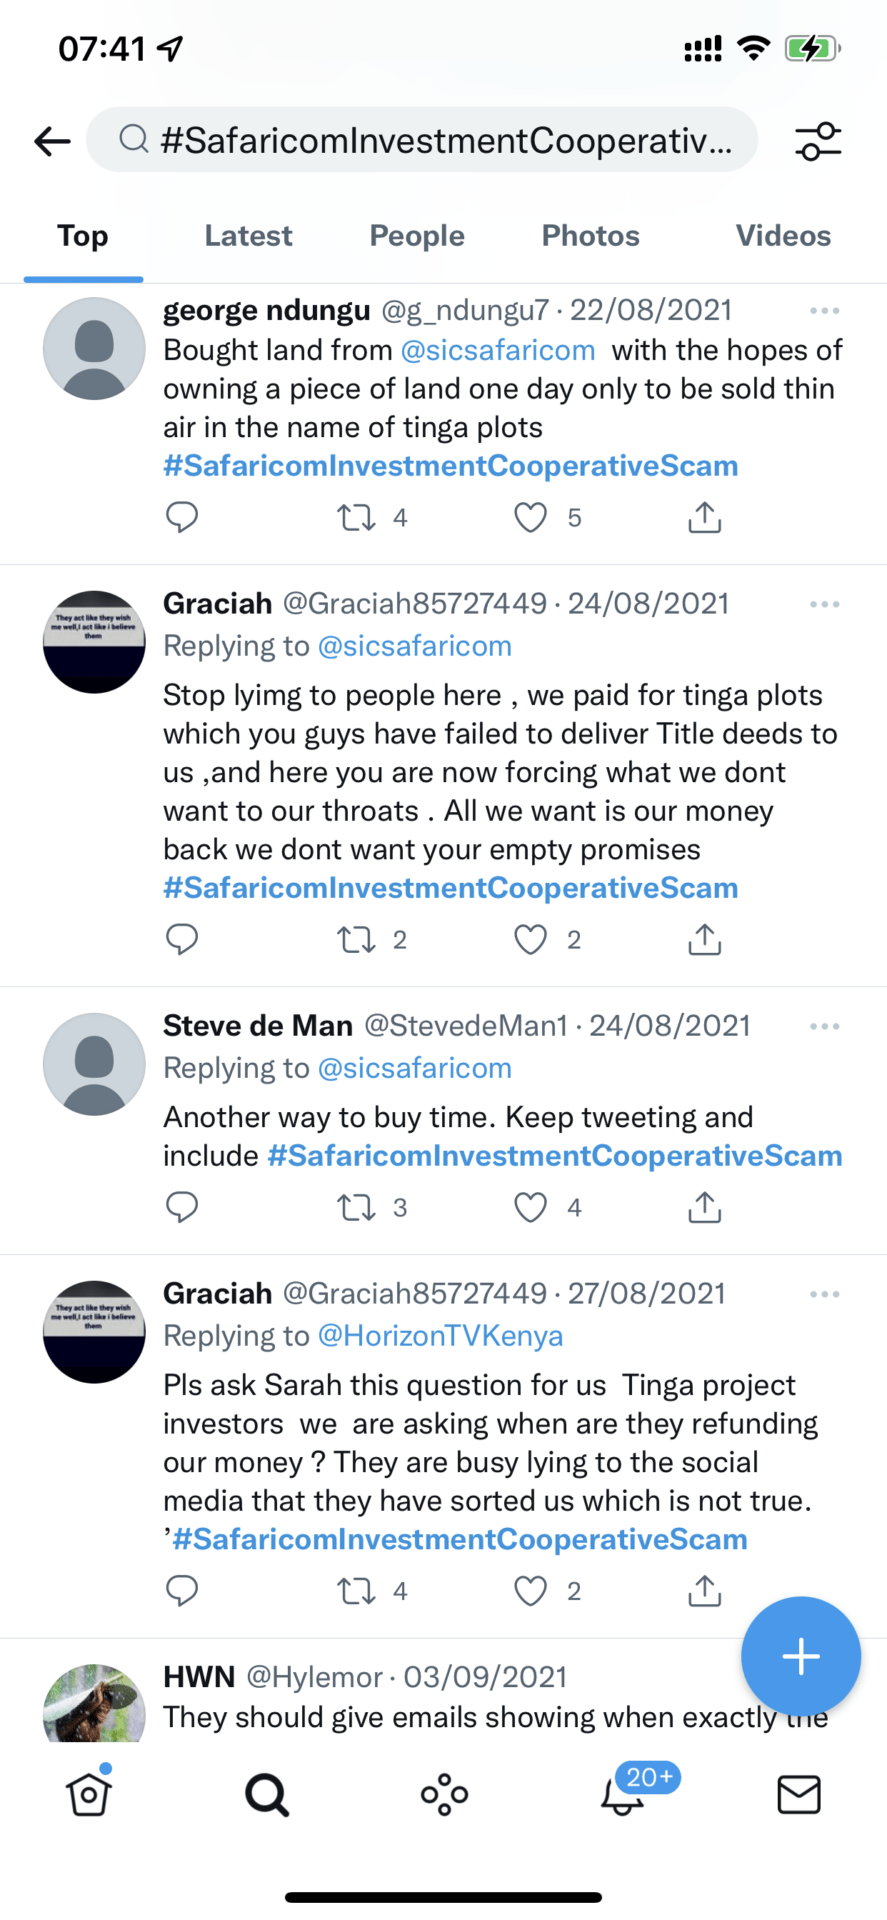Viewport: 887px width, 1920px height.
Task: Open more options on Steve de Man's tweet
Action: tap(824, 1027)
